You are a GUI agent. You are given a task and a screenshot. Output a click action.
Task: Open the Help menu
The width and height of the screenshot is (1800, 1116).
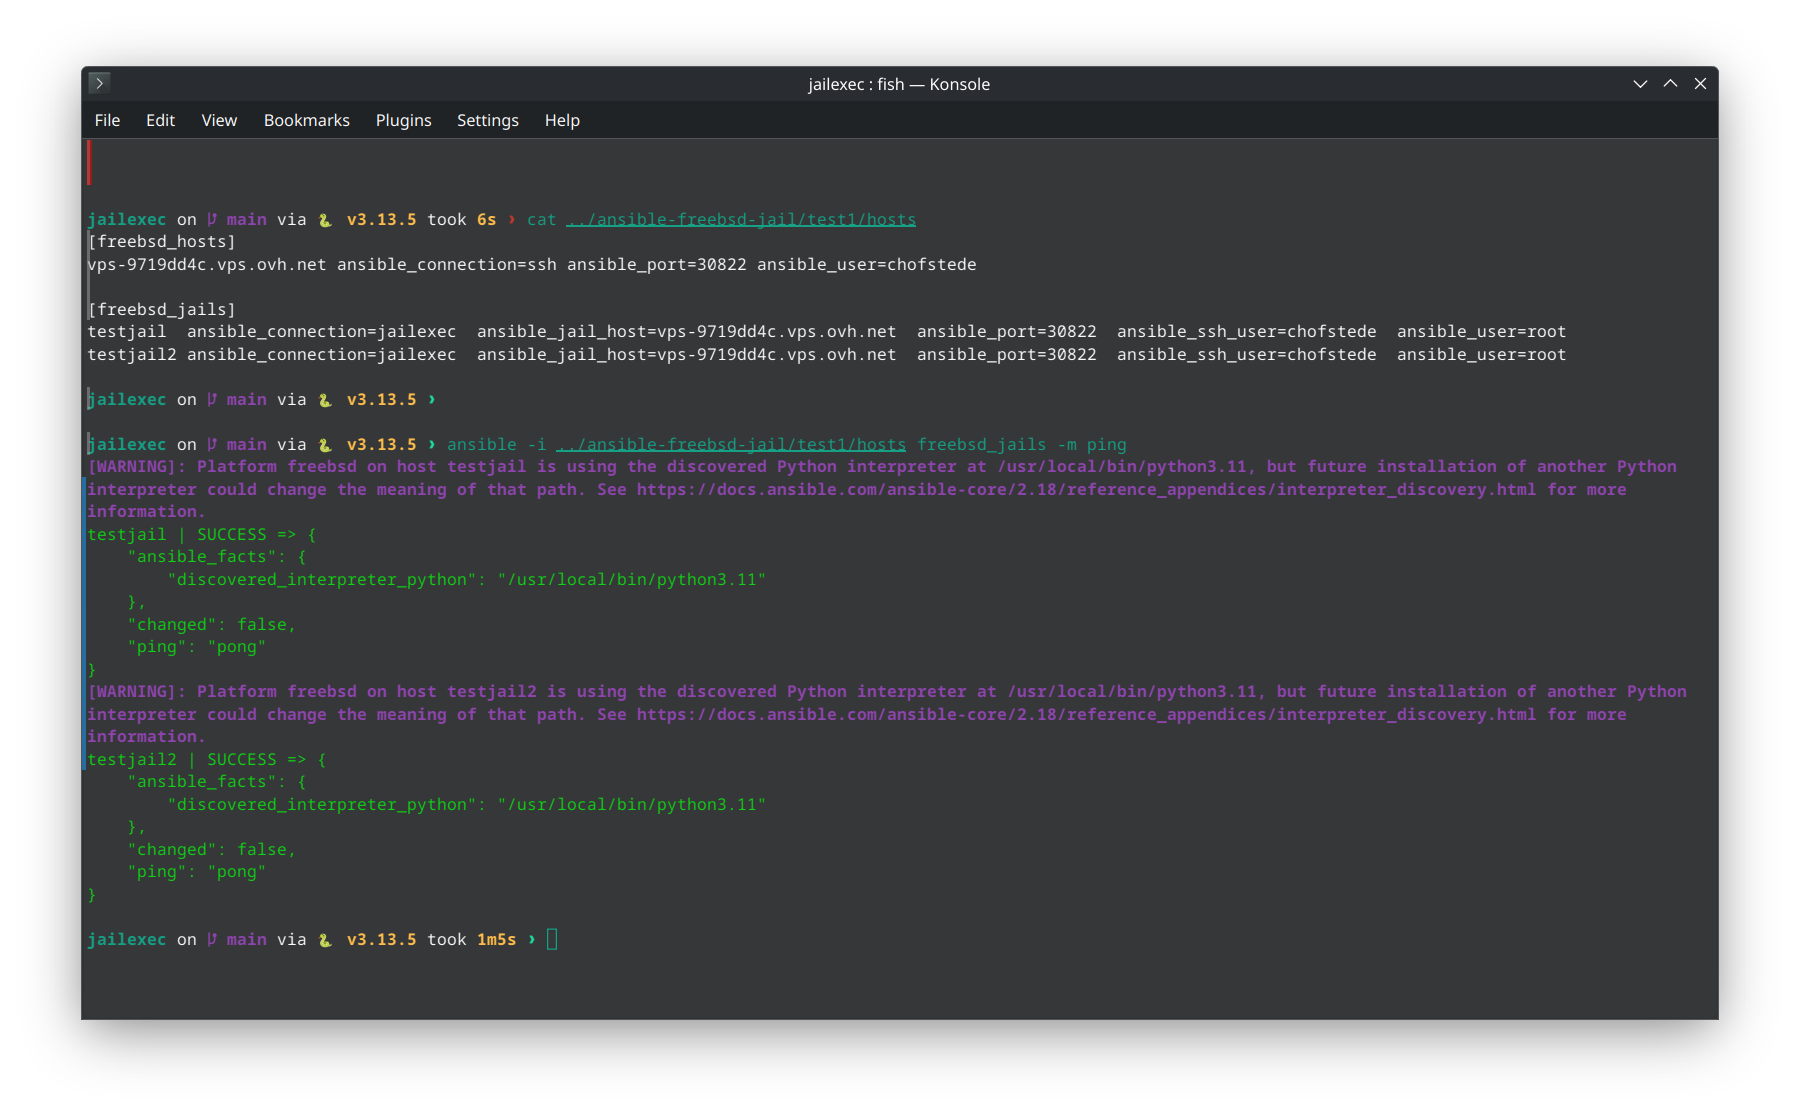[562, 120]
